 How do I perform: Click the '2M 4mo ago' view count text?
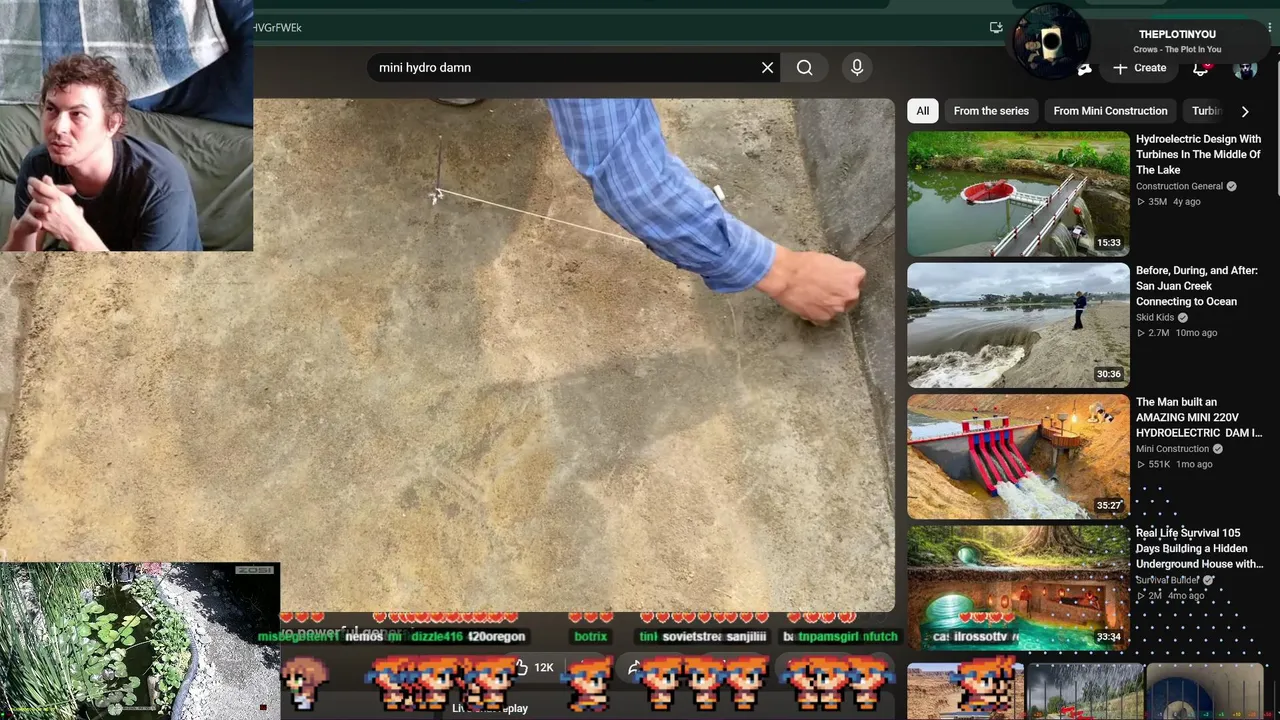(1170, 596)
